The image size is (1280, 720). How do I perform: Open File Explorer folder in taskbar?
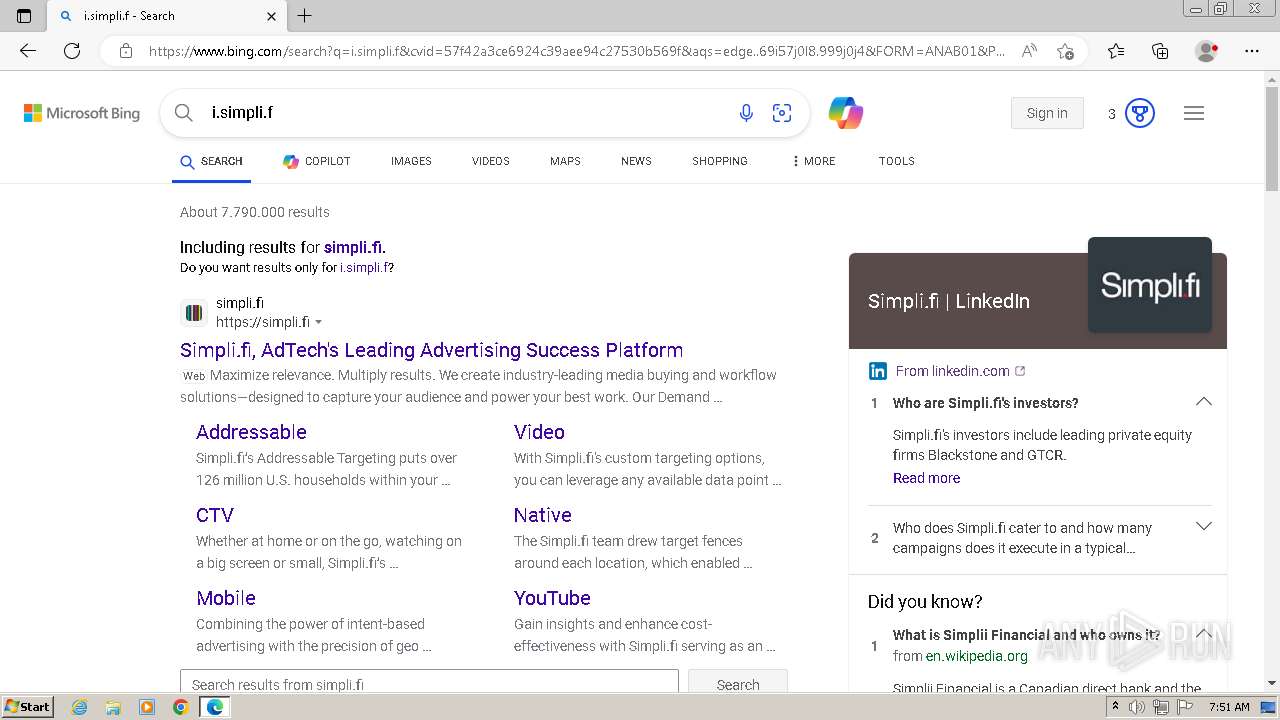[x=113, y=707]
